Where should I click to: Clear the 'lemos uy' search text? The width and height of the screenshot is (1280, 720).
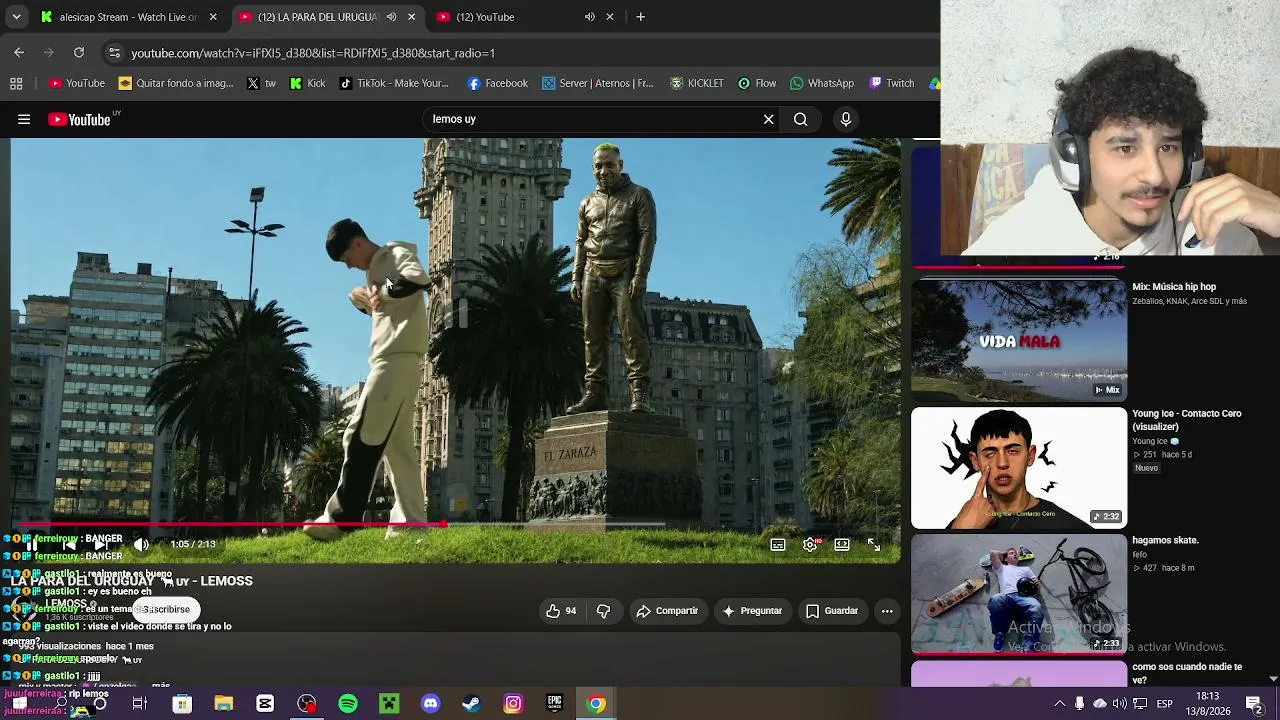(x=768, y=119)
